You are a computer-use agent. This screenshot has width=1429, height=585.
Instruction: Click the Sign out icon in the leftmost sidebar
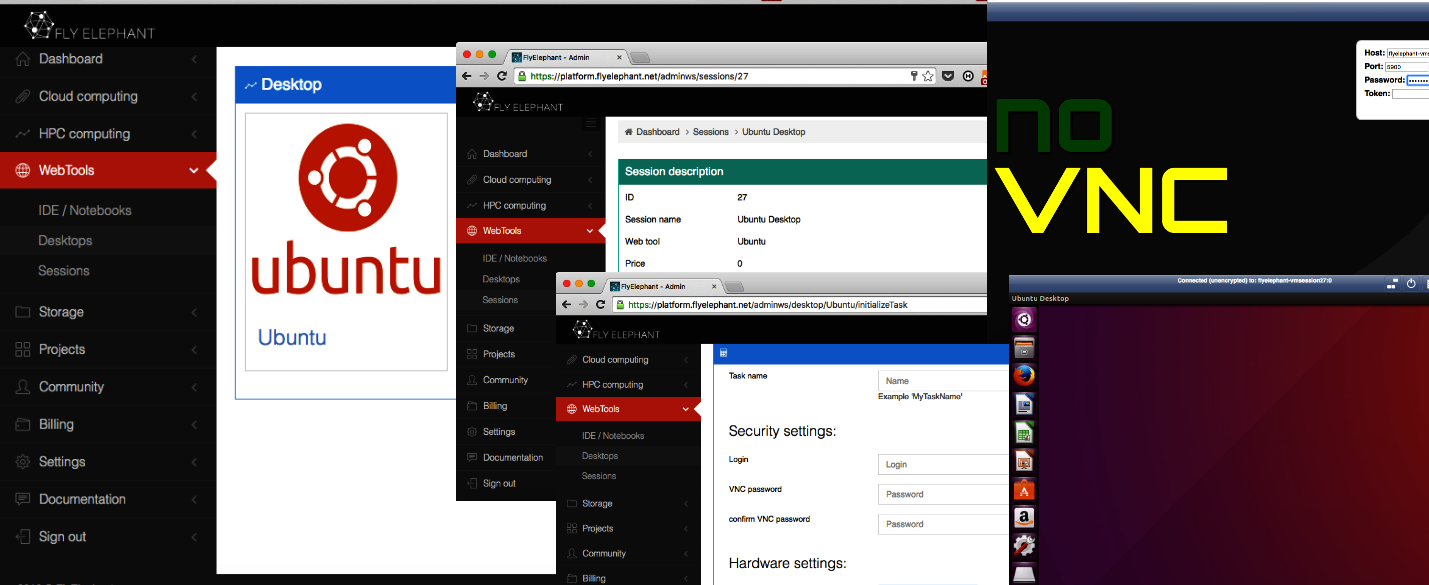[23, 537]
